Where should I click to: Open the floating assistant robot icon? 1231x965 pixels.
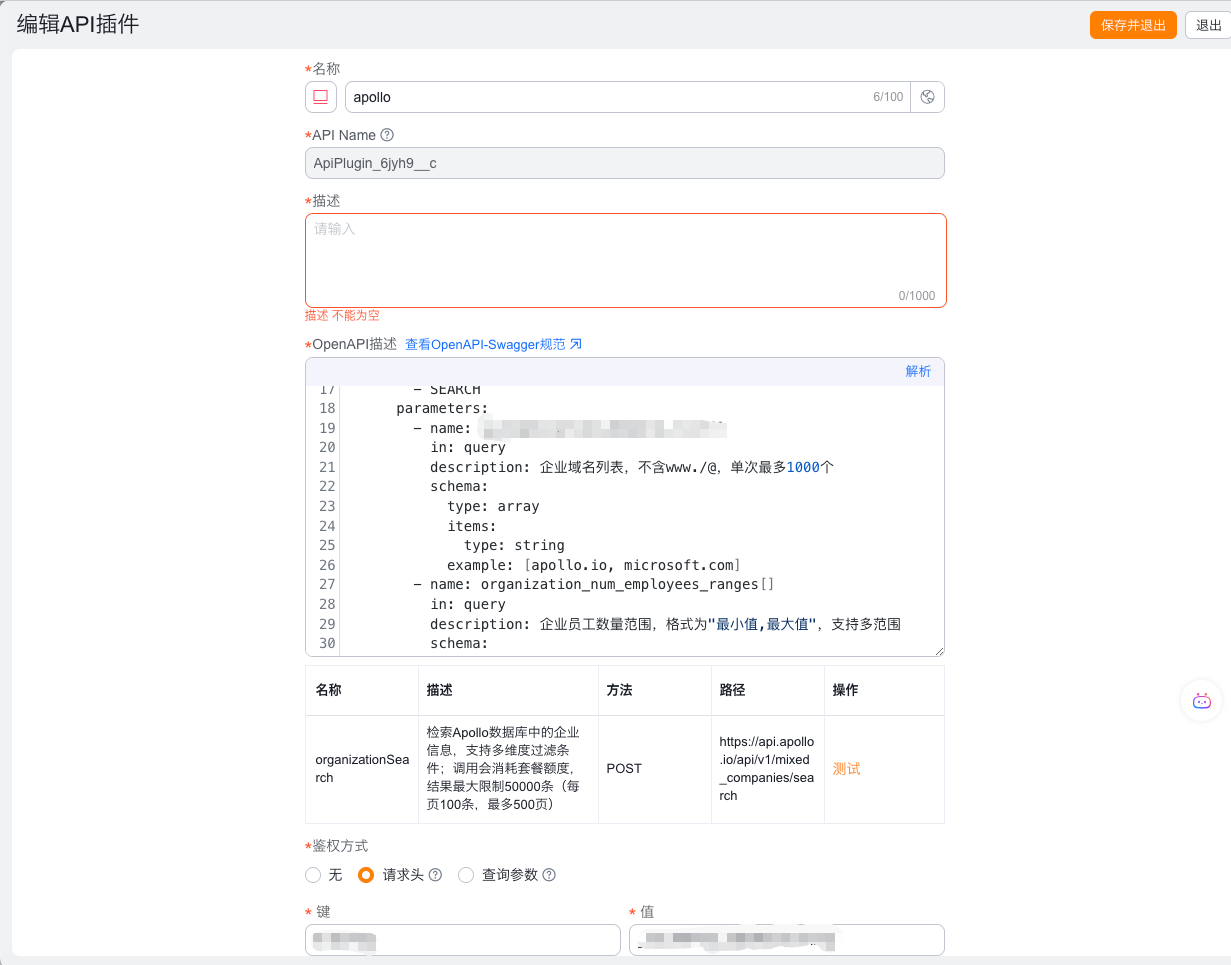(1202, 701)
